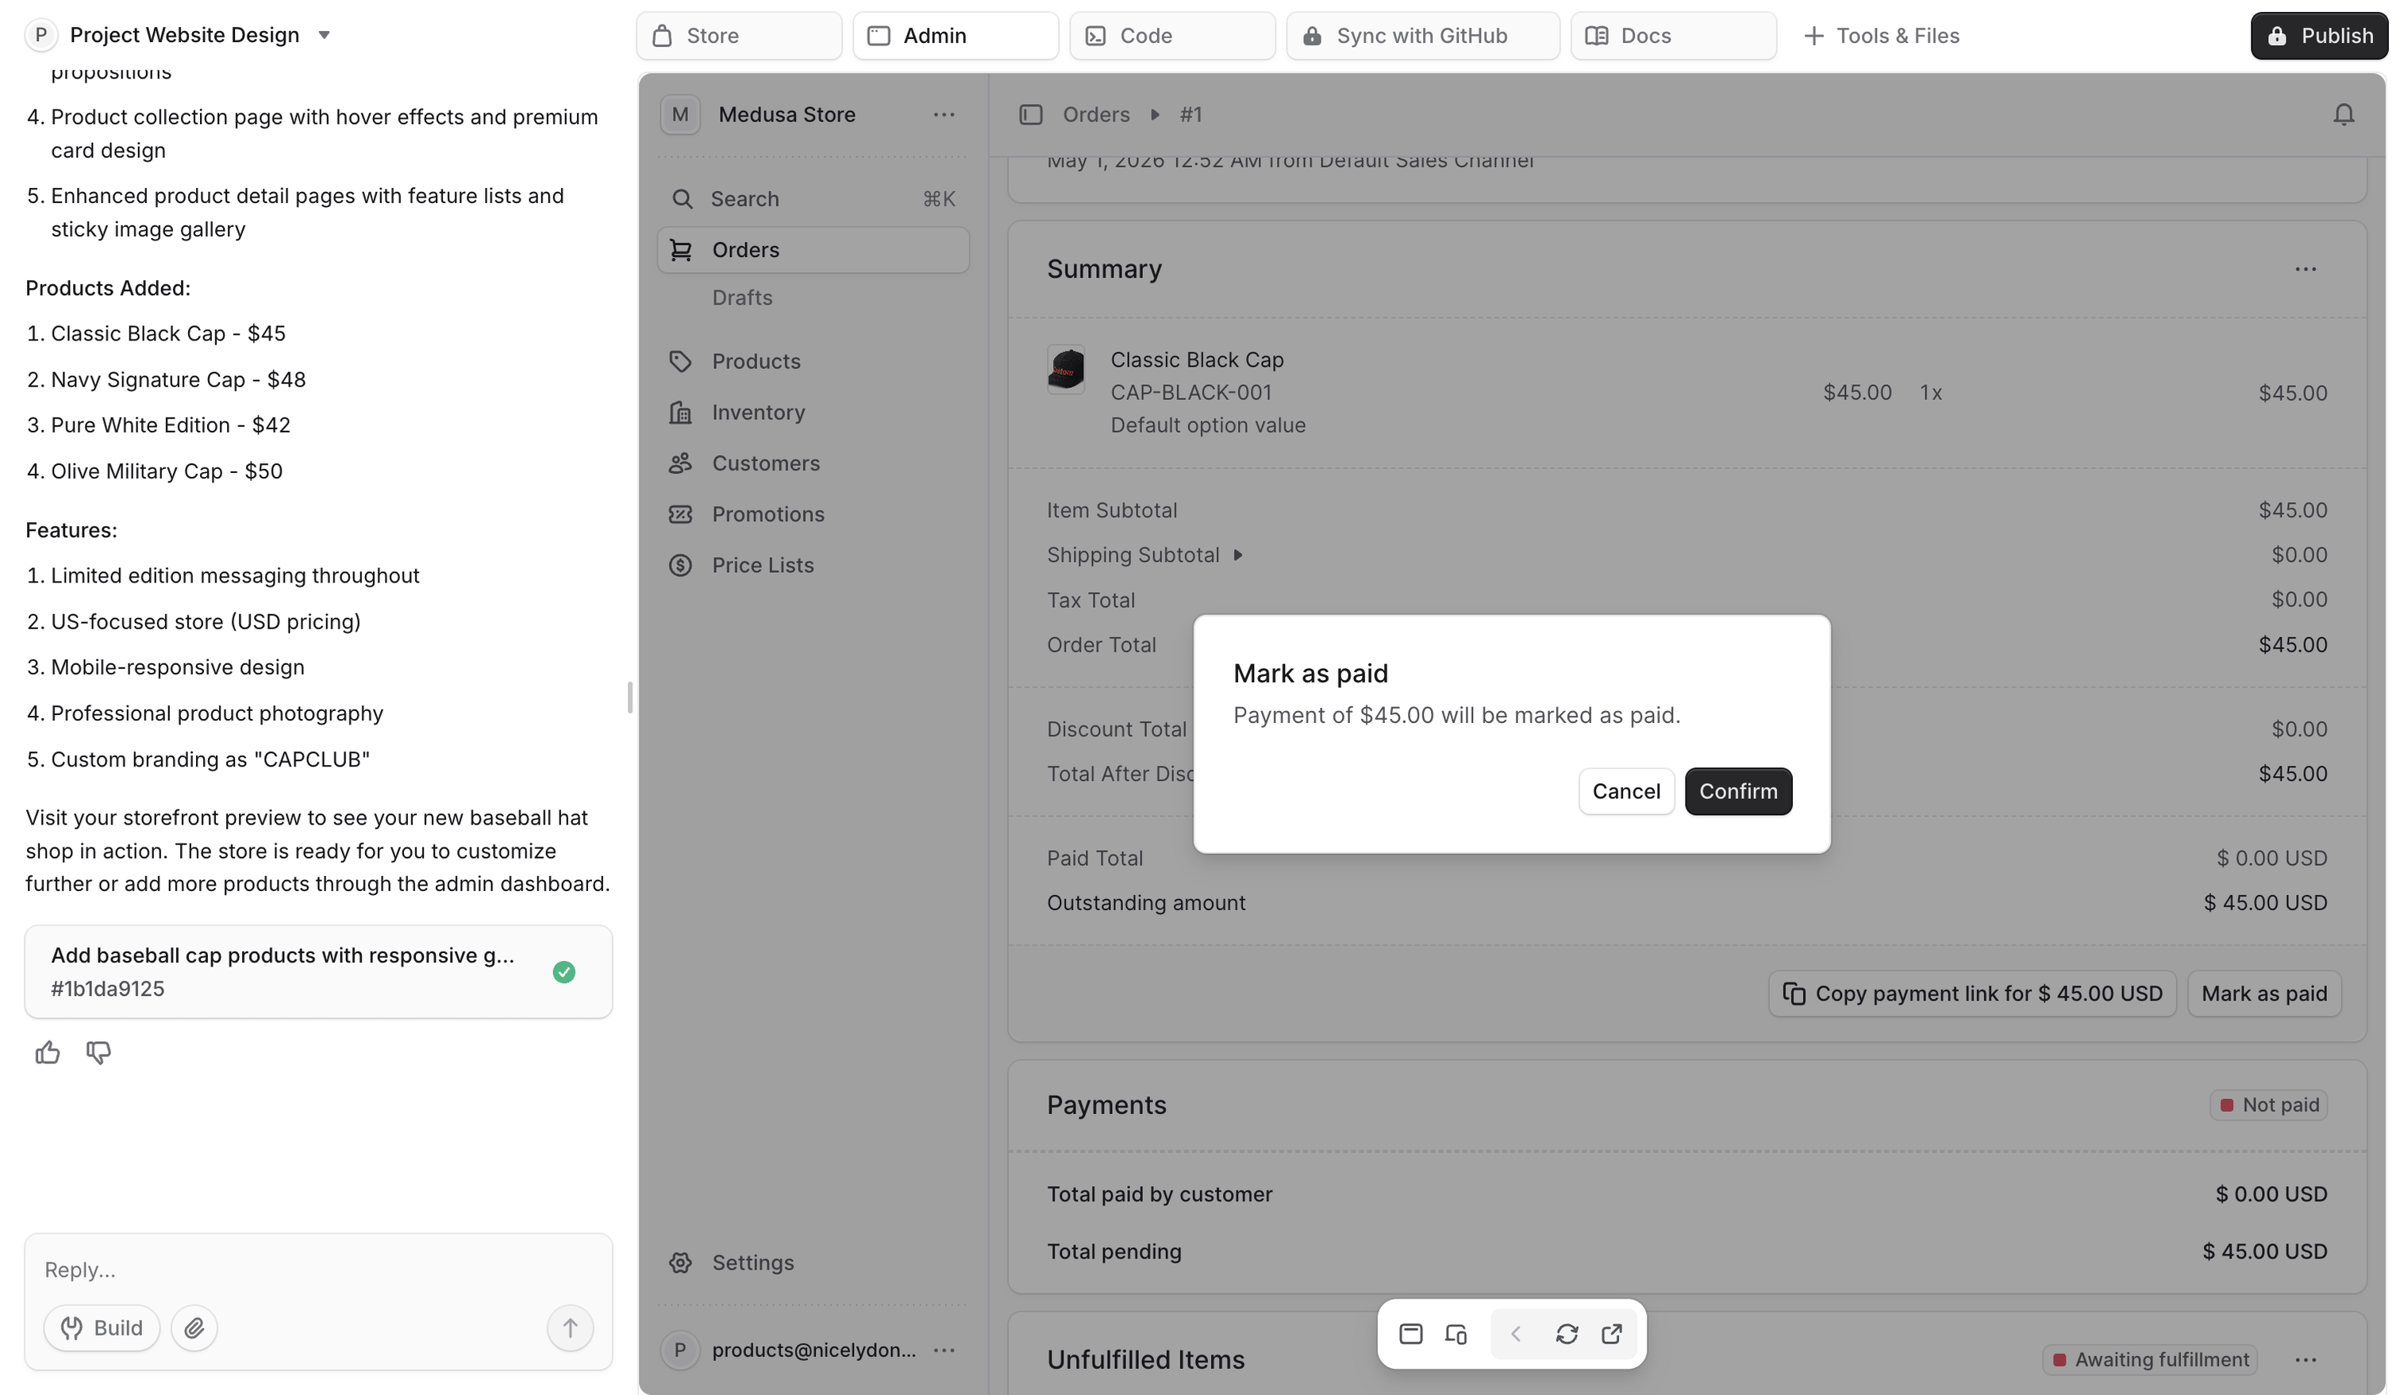Toggle the admin sidebar panel icon
Screen dimensions: 2400x1395
1030,114
